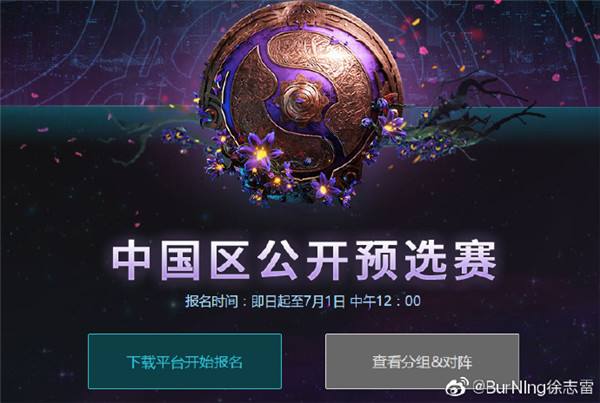Select the 中国区公开预选赛 headline text
Screen dimensions: 600x403
pyautogui.click(x=304, y=260)
